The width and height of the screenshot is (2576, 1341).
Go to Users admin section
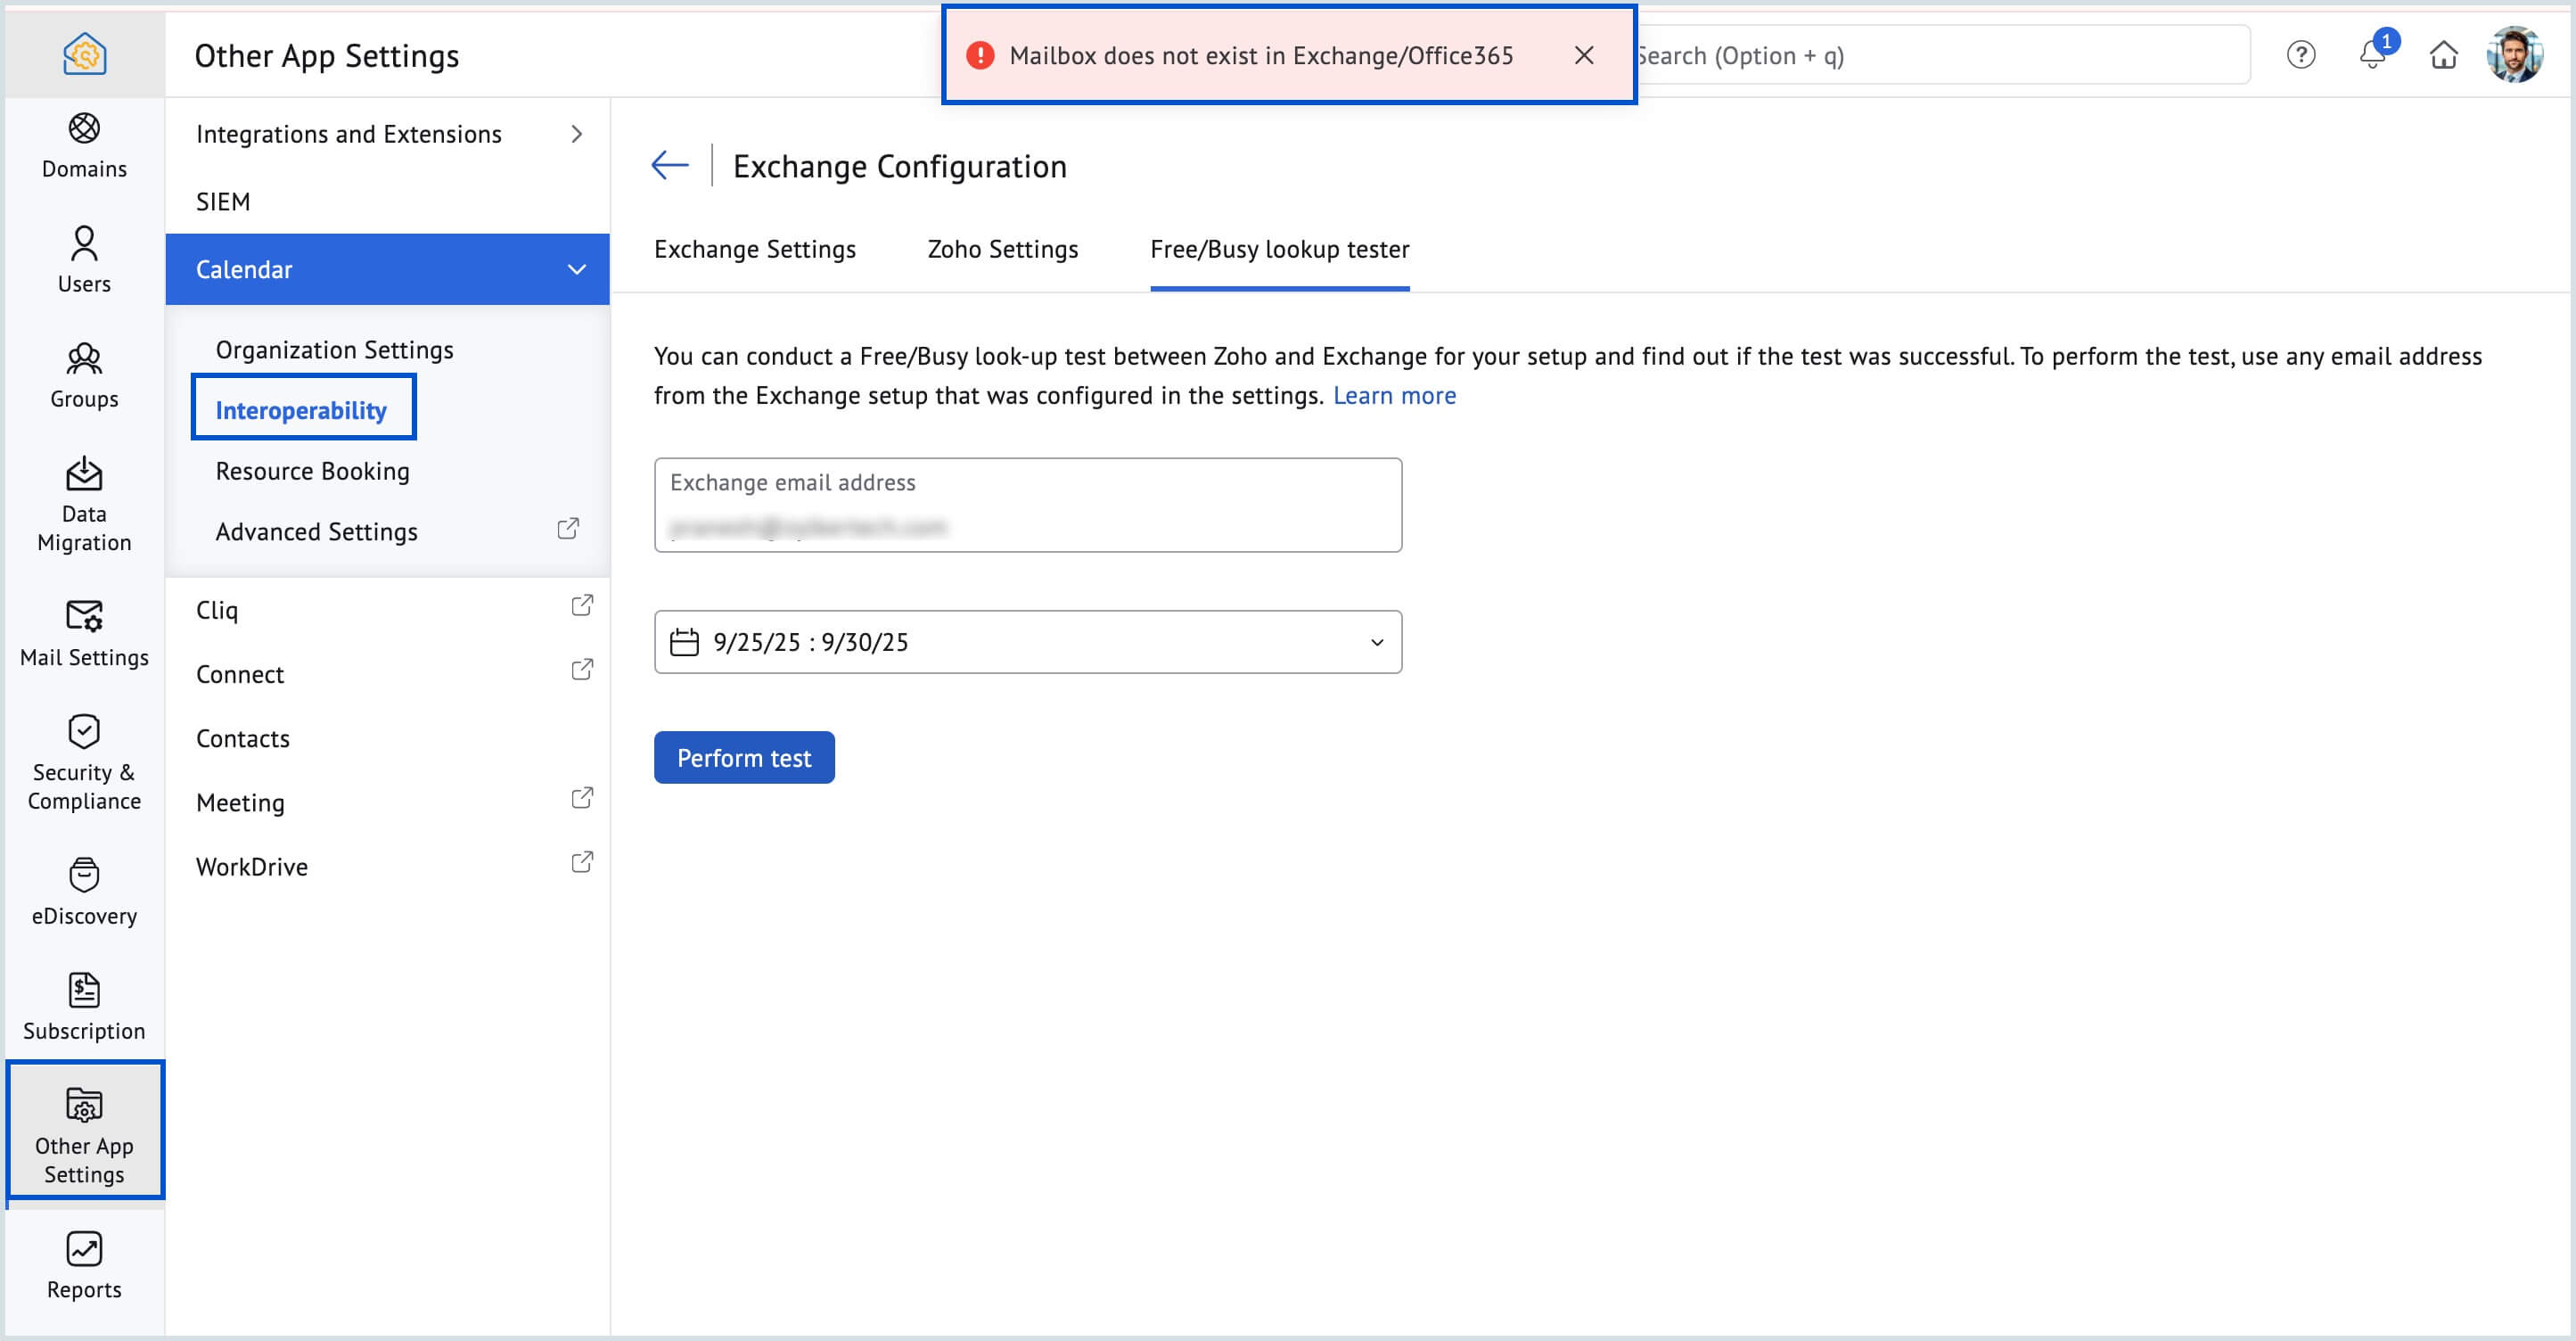[x=84, y=260]
